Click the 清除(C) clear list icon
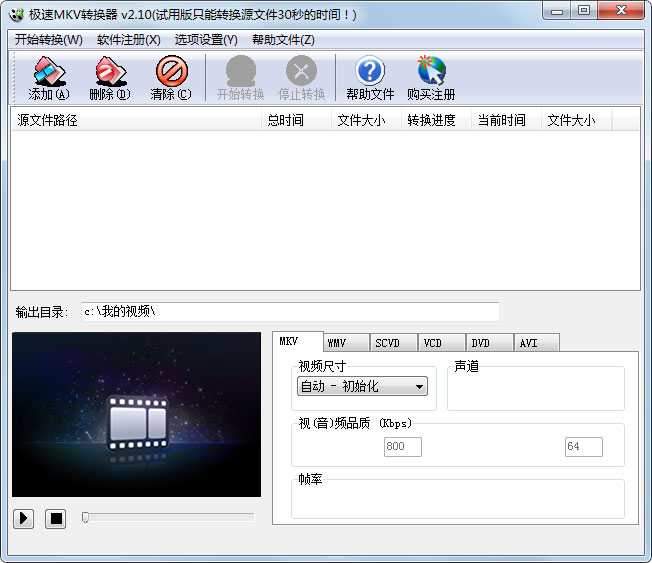 [x=171, y=78]
